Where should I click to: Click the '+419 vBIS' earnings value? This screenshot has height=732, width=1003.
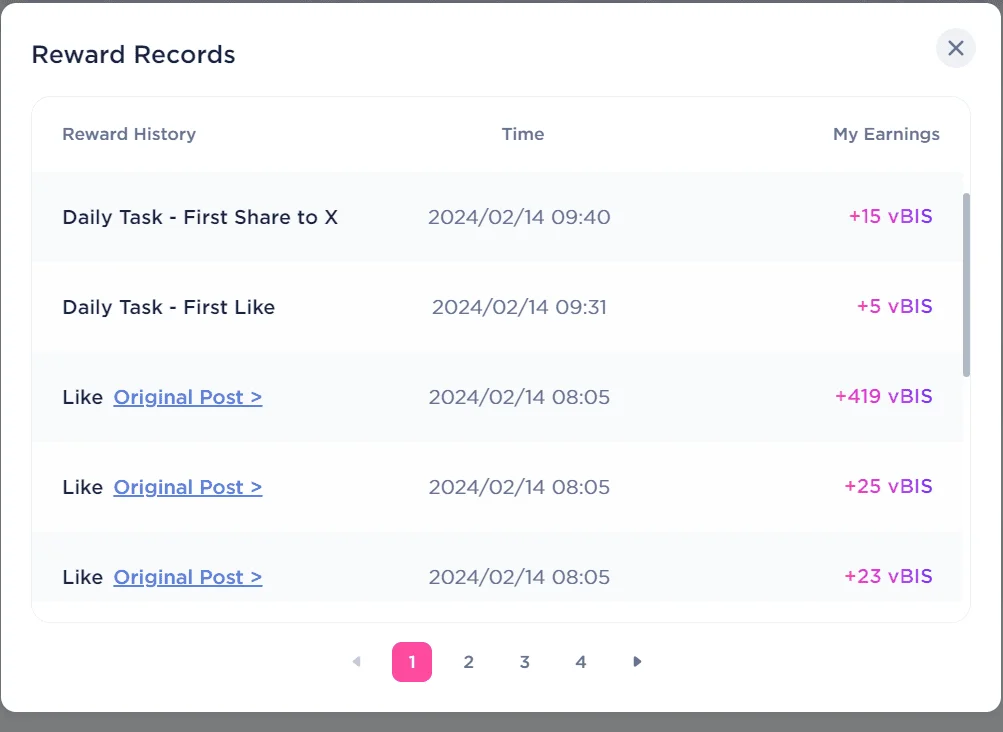[x=883, y=397]
